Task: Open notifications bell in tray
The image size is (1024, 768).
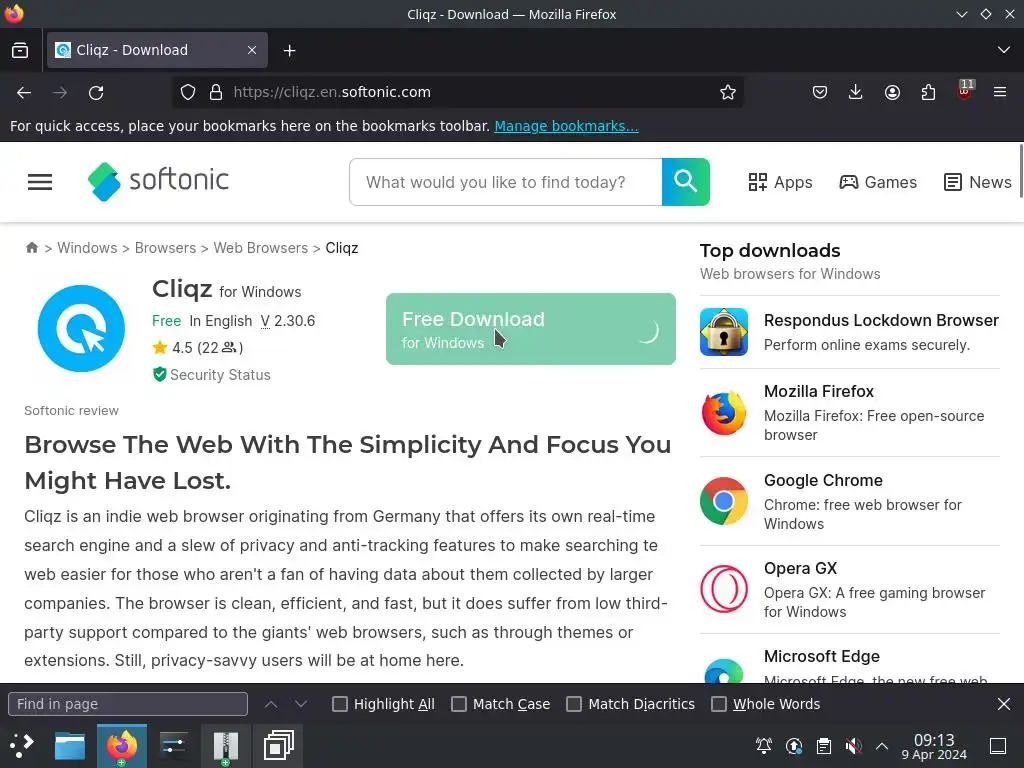Action: click(x=763, y=746)
